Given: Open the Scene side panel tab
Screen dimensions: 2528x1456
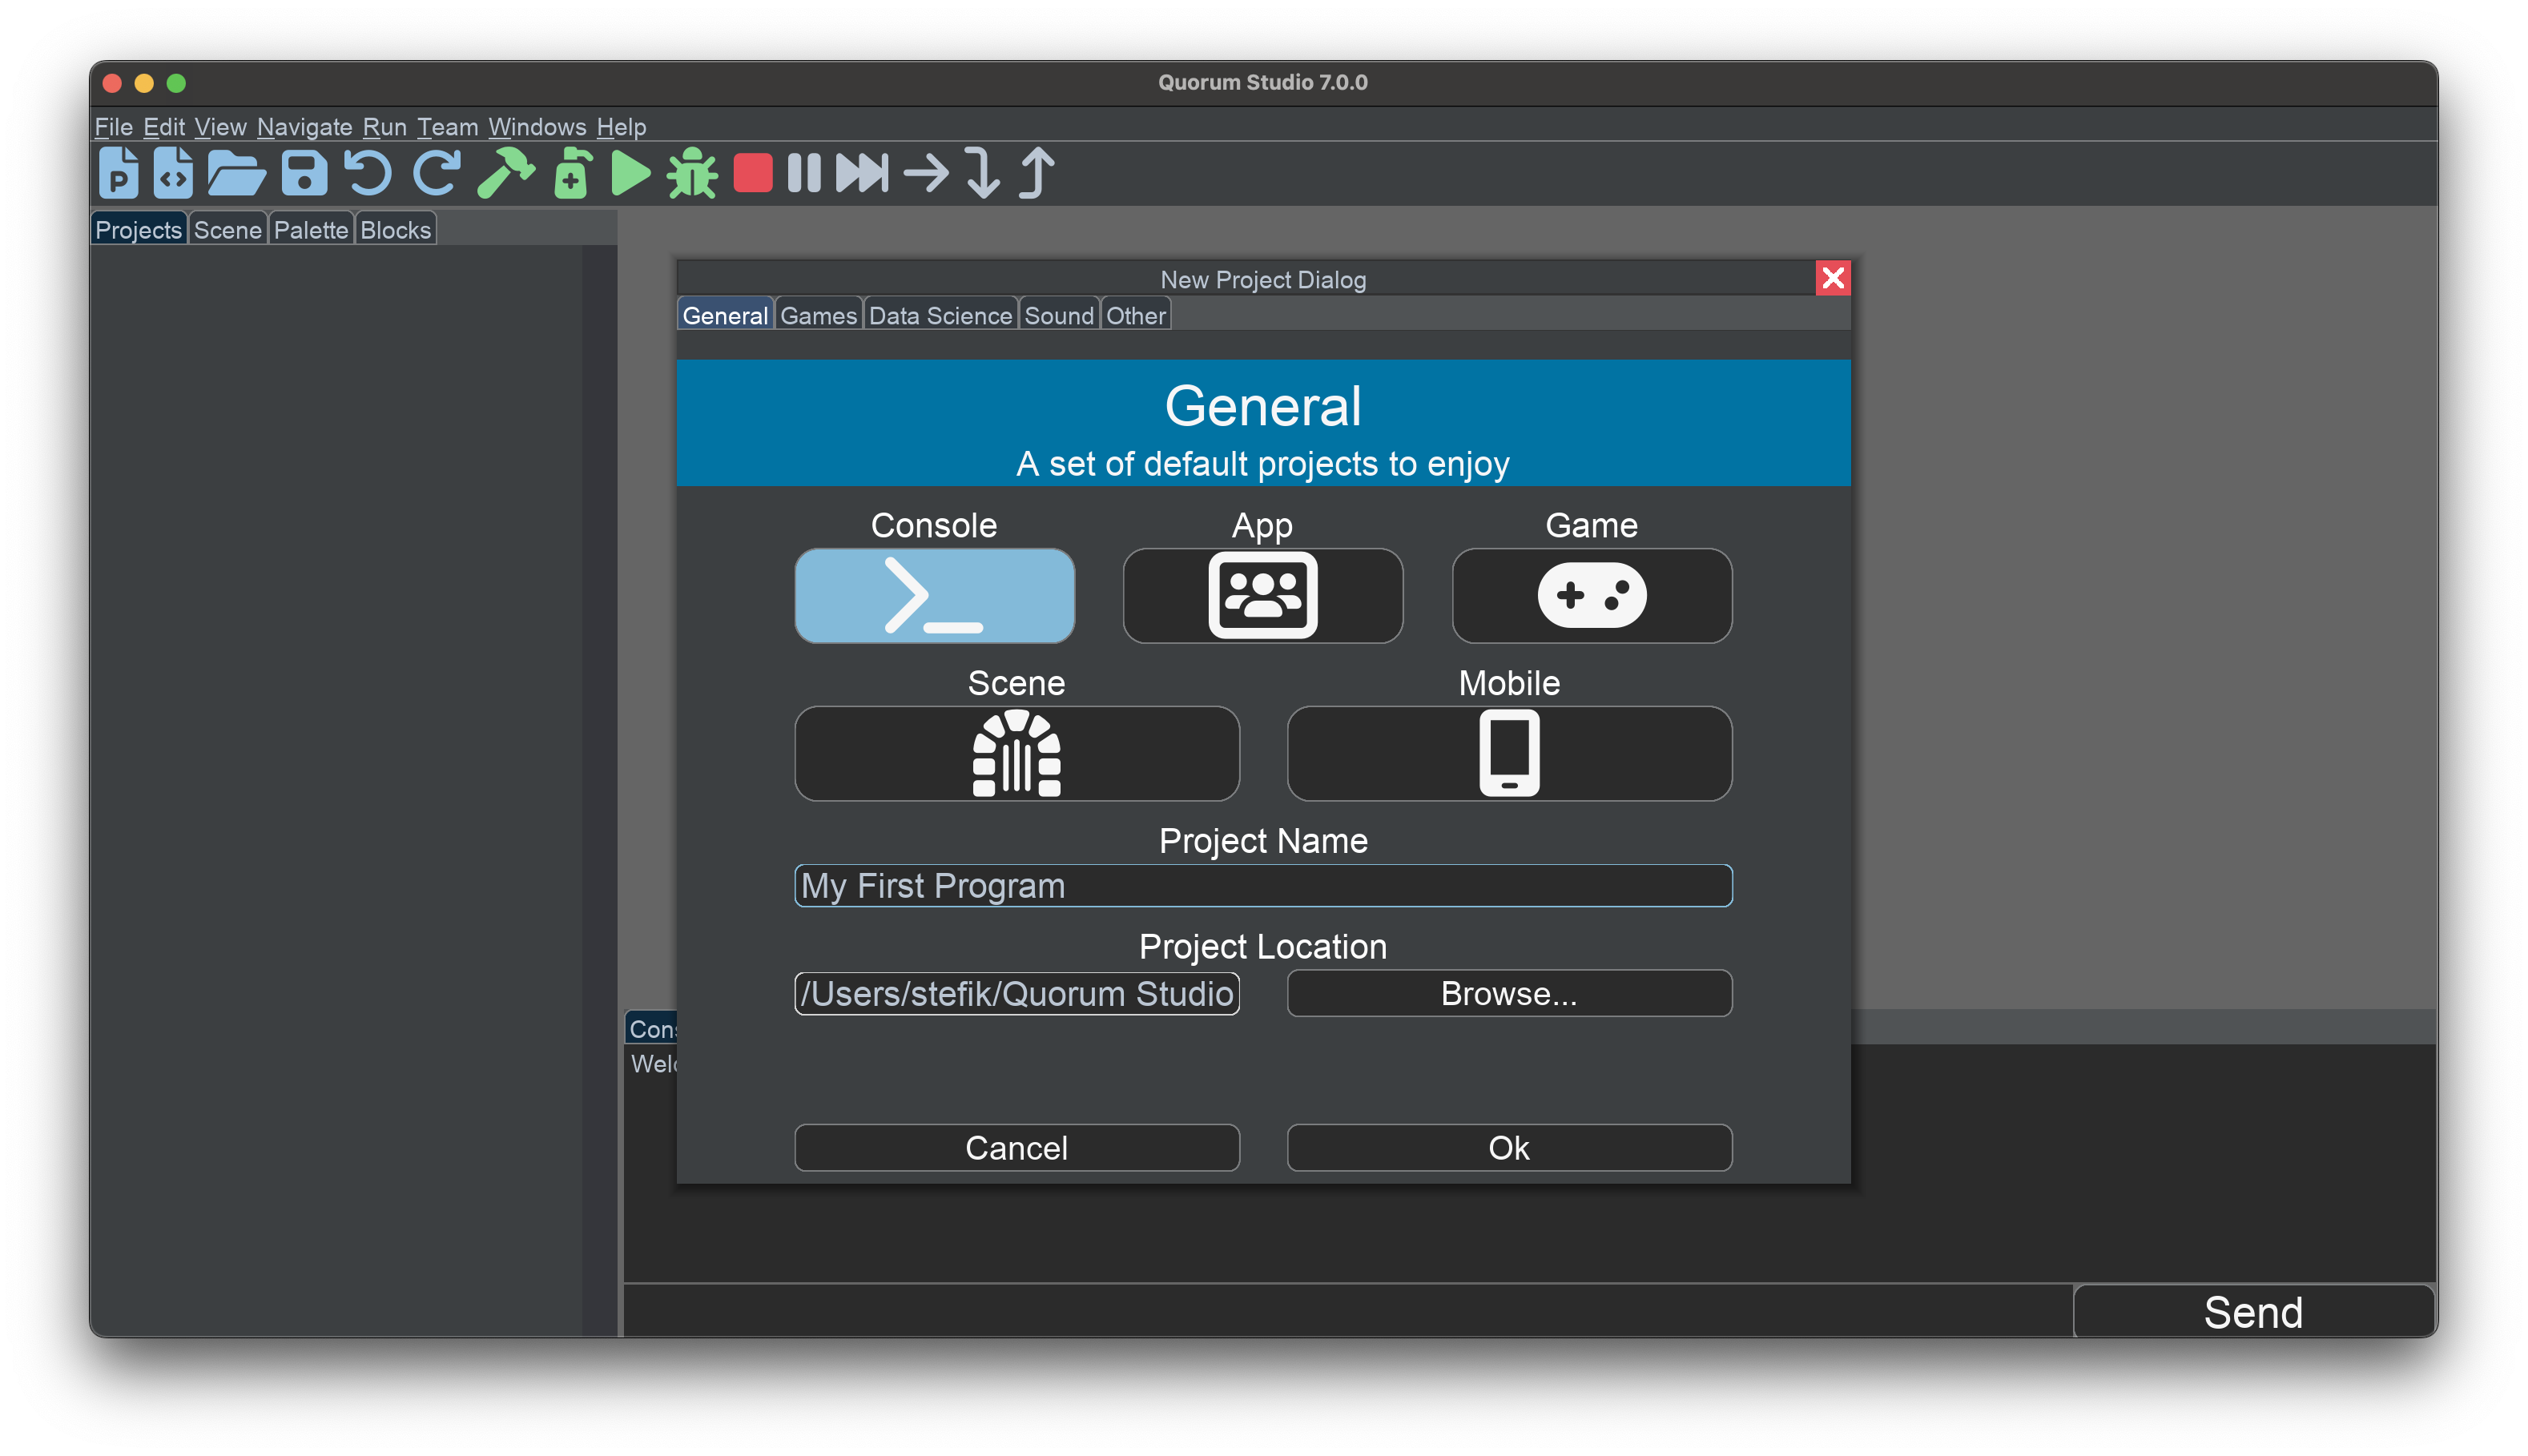Looking at the screenshot, I should click(x=228, y=229).
